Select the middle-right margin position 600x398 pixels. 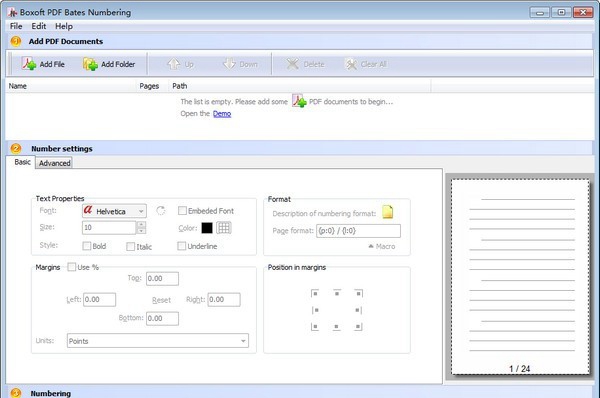click(x=358, y=310)
